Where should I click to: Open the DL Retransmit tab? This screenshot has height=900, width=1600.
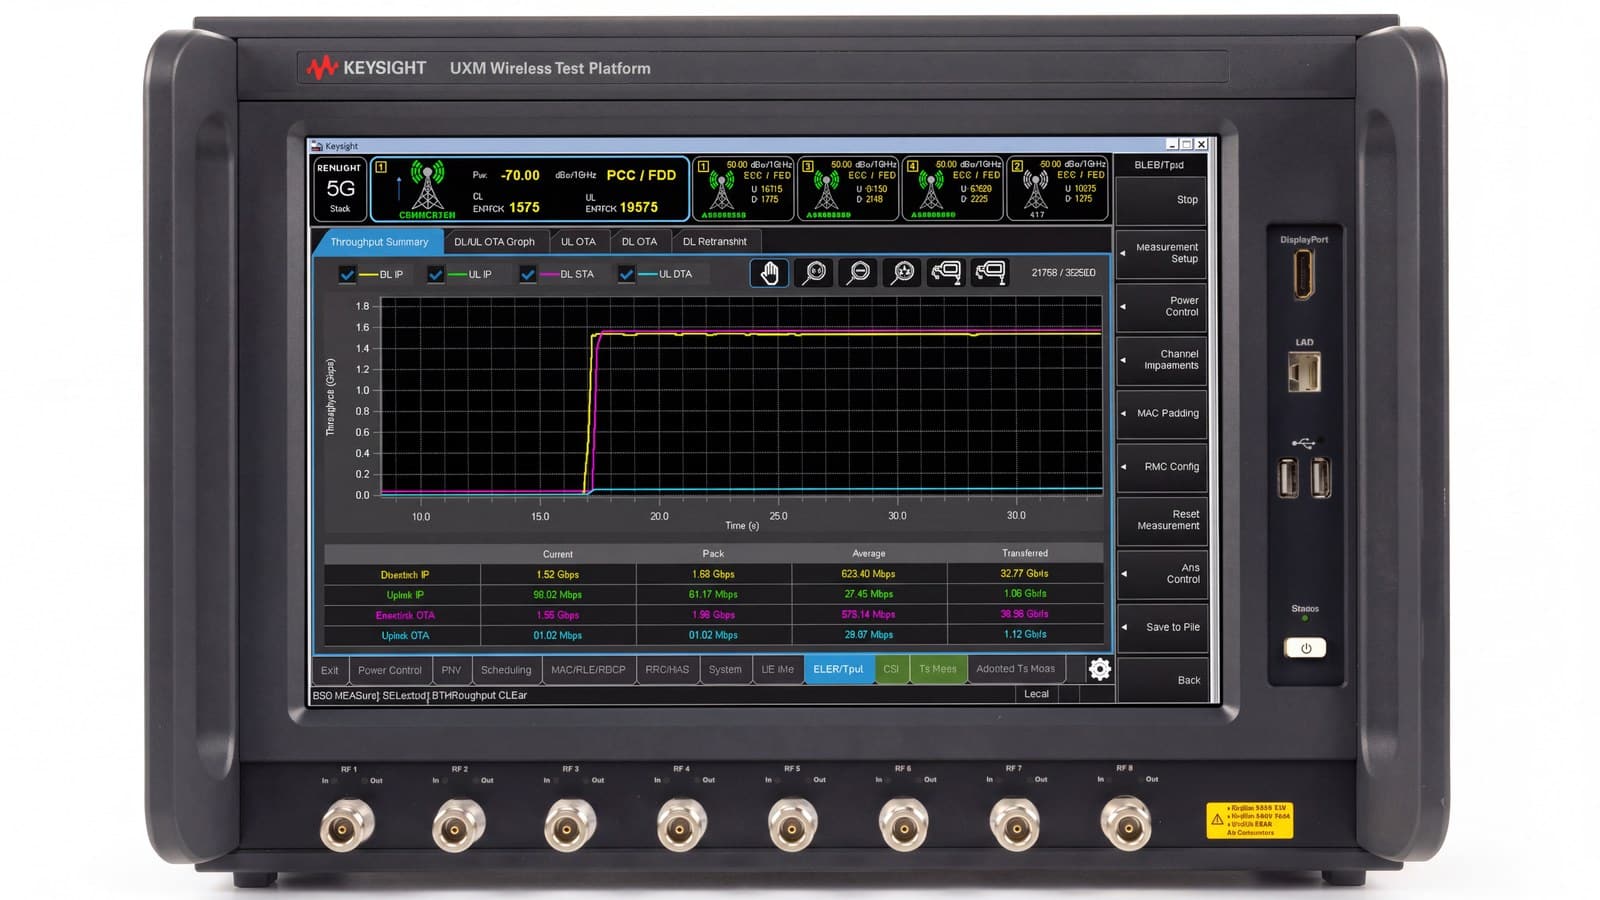click(x=715, y=242)
